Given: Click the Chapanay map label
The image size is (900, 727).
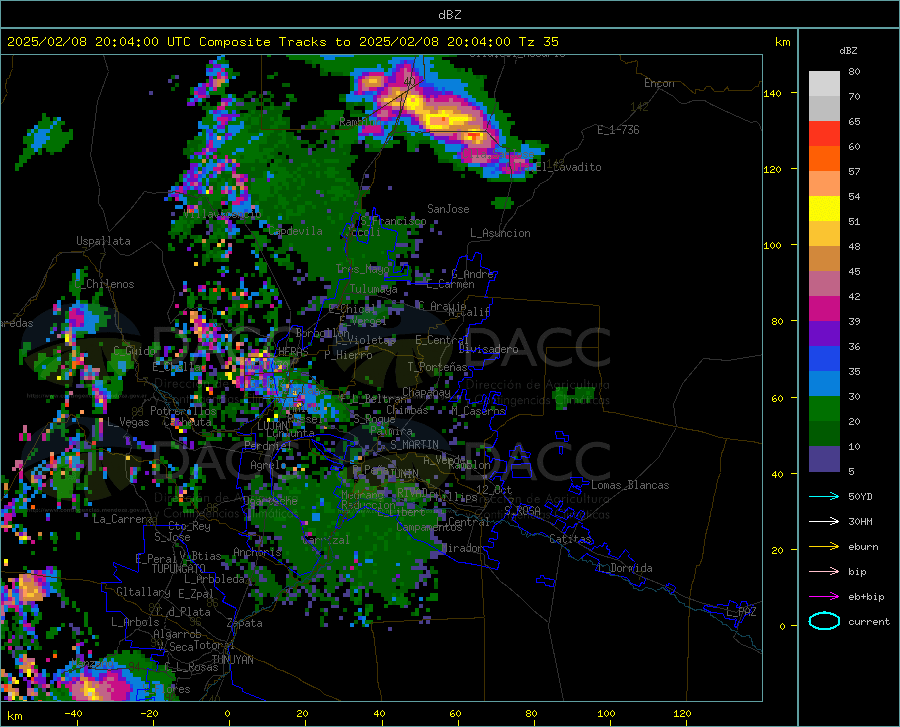Looking at the screenshot, I should [x=426, y=392].
